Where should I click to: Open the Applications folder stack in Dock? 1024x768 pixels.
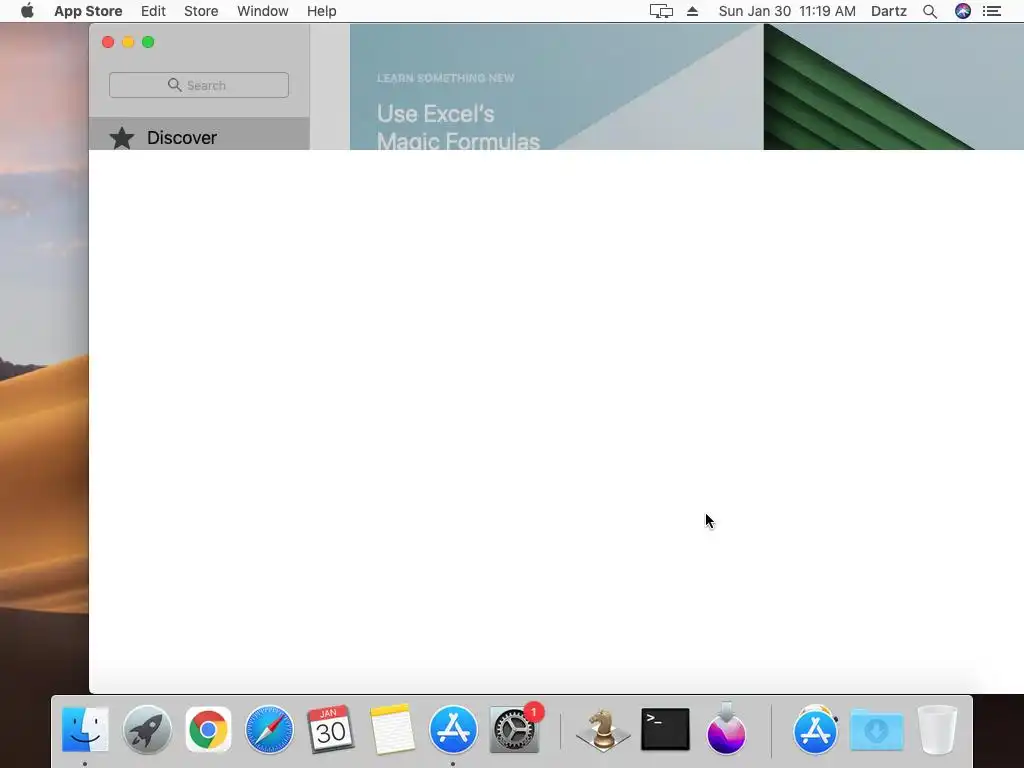click(815, 729)
